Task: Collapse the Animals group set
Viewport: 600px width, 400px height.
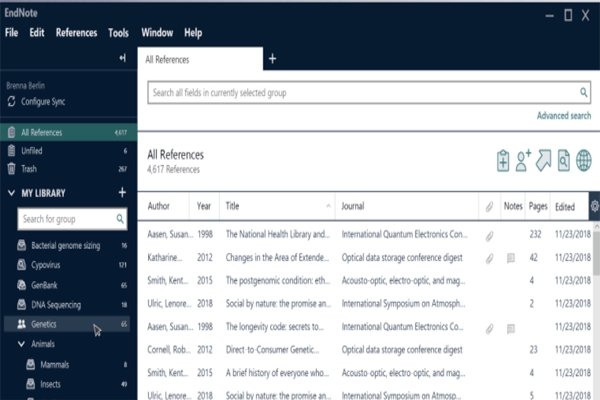Action: [24, 344]
